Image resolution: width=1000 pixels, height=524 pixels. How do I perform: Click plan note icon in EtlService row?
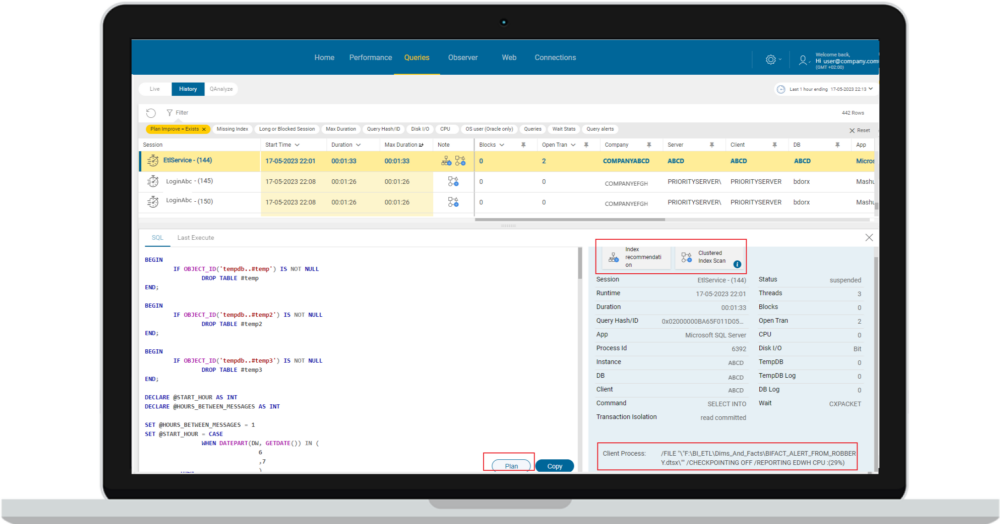pyautogui.click(x=460, y=161)
